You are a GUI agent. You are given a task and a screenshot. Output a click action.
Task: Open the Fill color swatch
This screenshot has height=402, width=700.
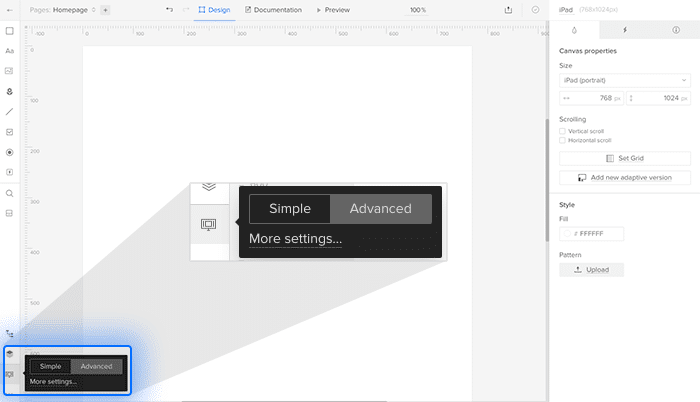tap(567, 234)
